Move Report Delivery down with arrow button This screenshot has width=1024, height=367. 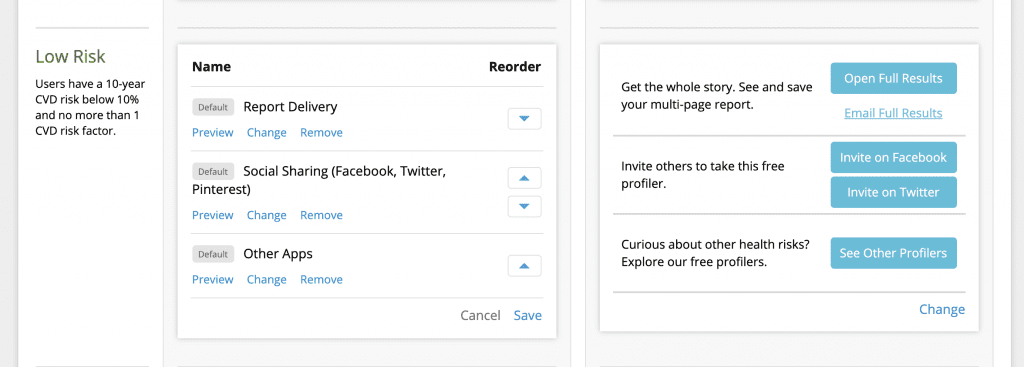click(x=524, y=119)
